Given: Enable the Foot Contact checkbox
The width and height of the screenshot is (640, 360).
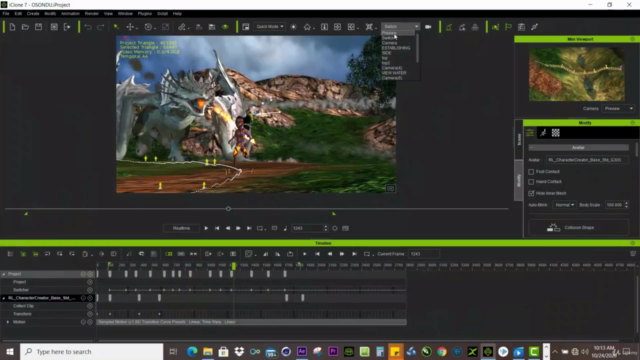Looking at the screenshot, I should click(531, 172).
